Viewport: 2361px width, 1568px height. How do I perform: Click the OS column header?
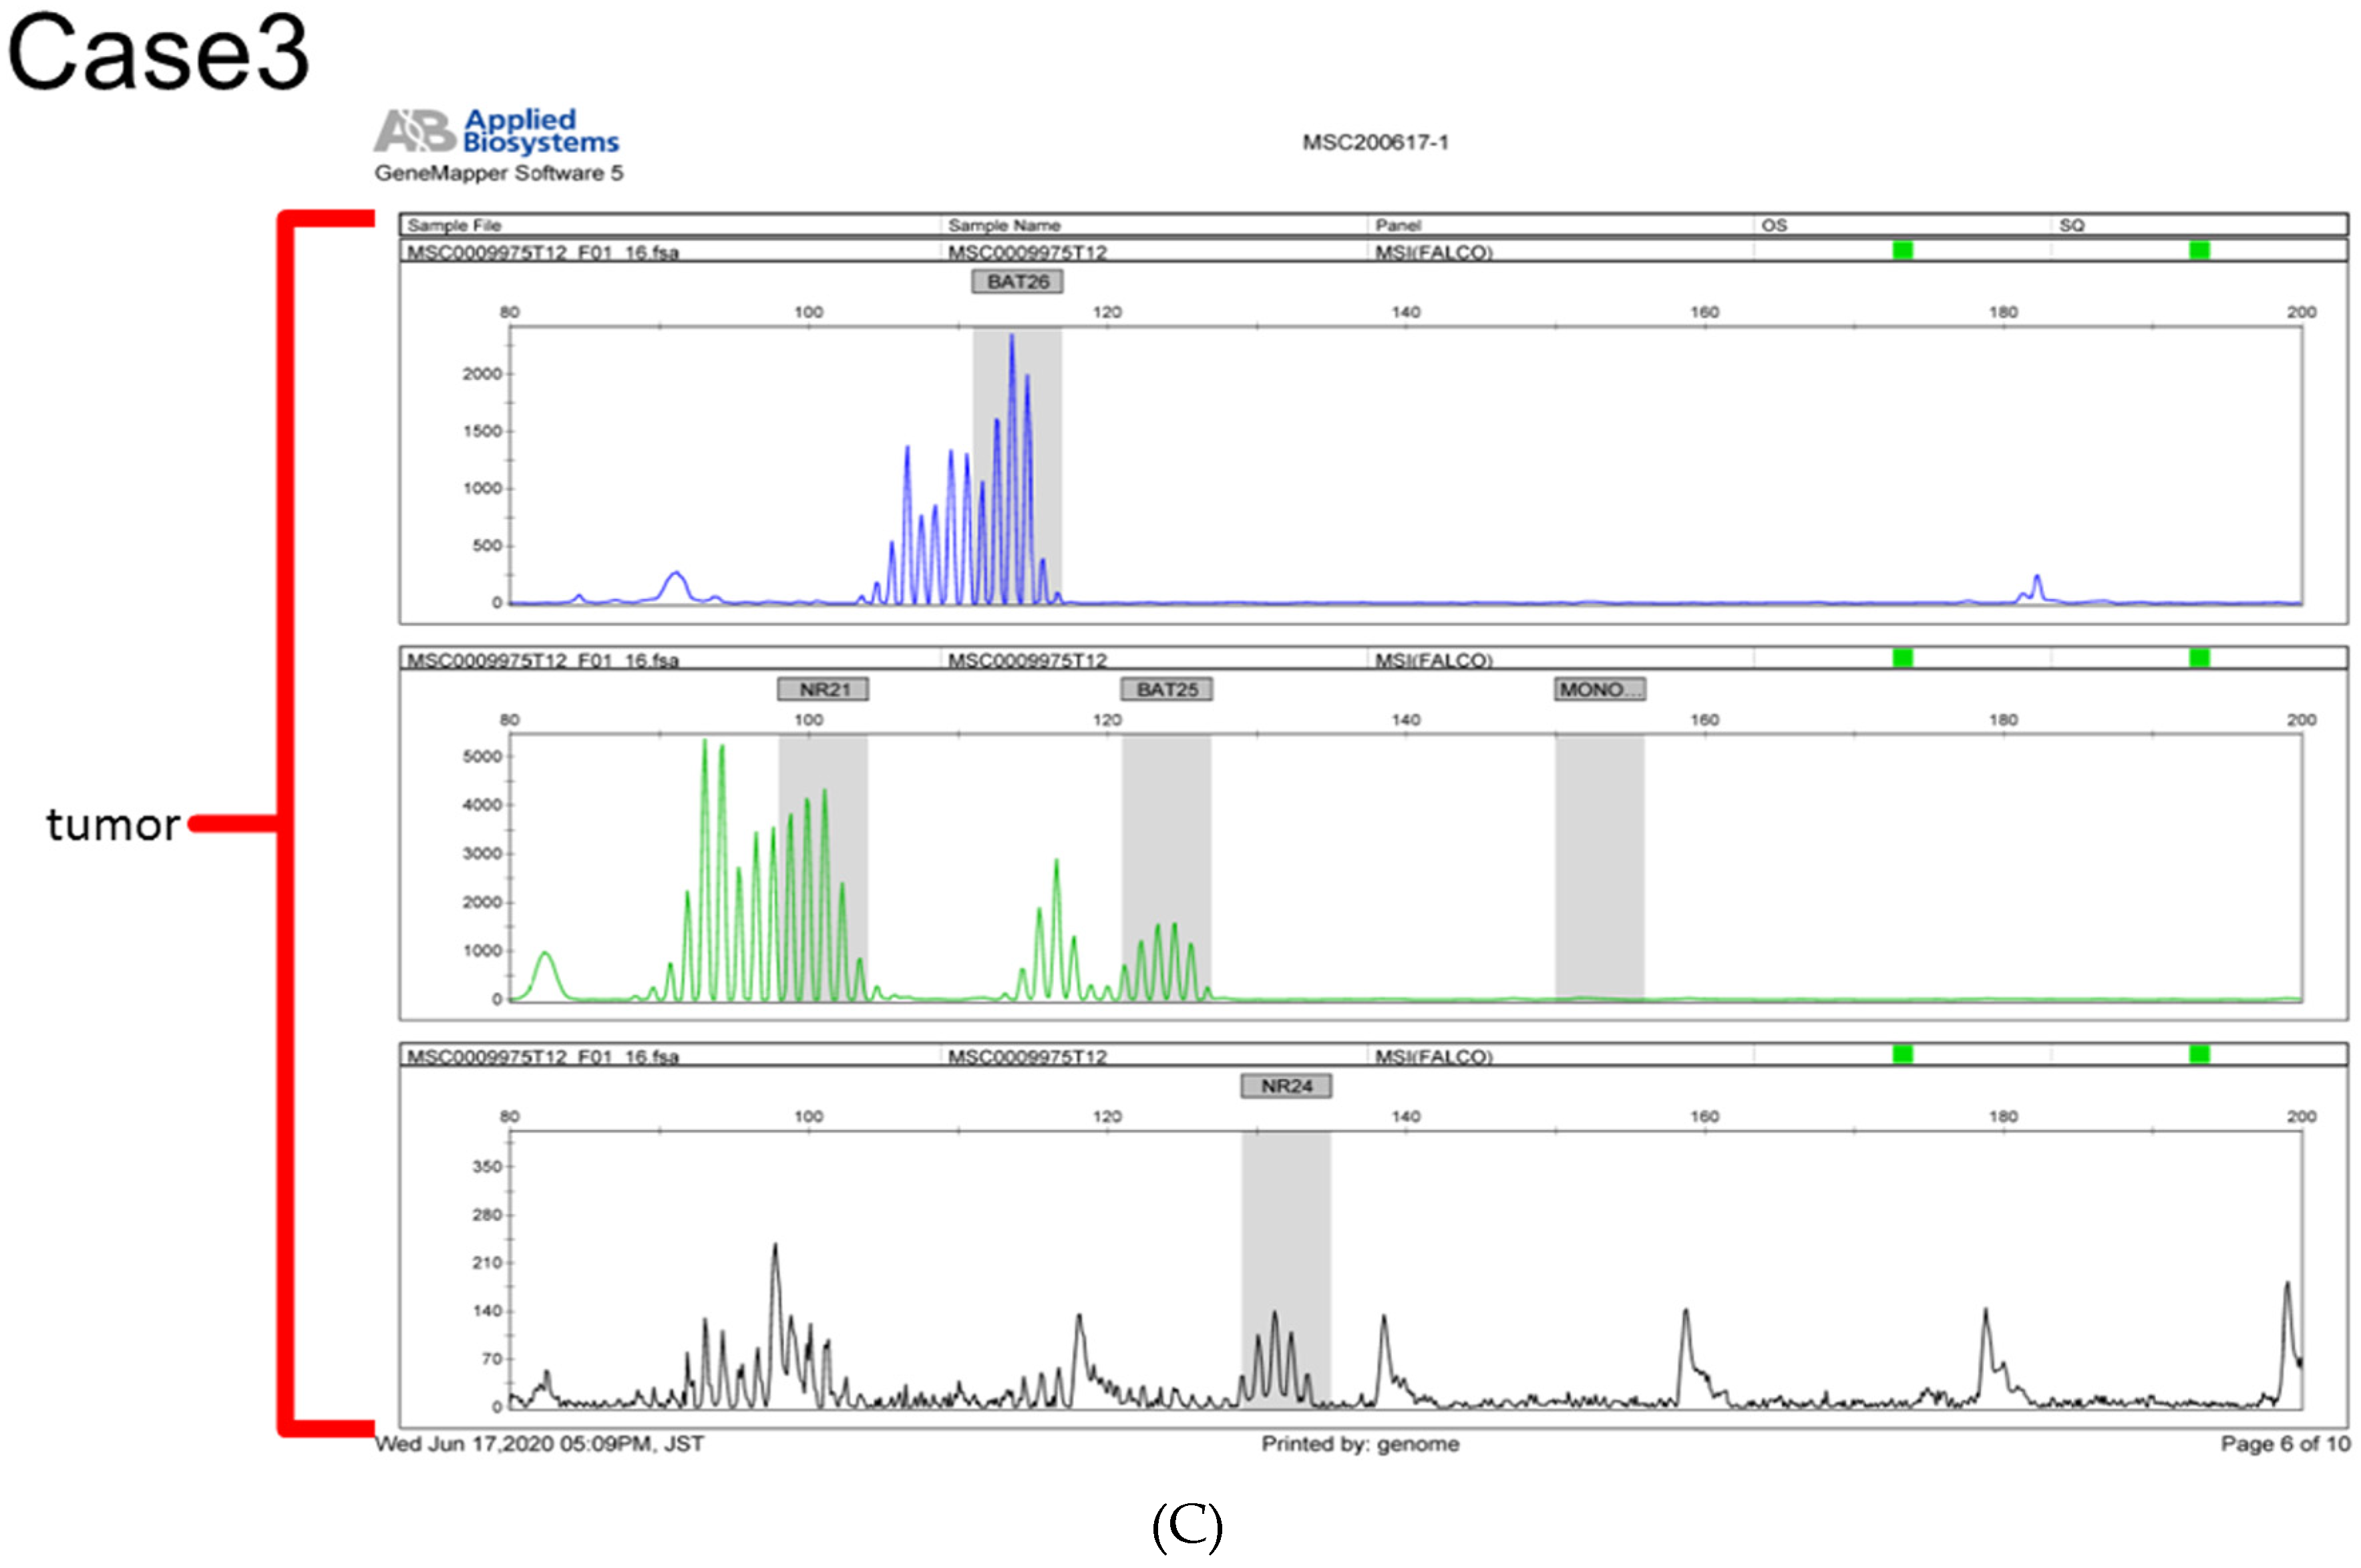(1773, 225)
